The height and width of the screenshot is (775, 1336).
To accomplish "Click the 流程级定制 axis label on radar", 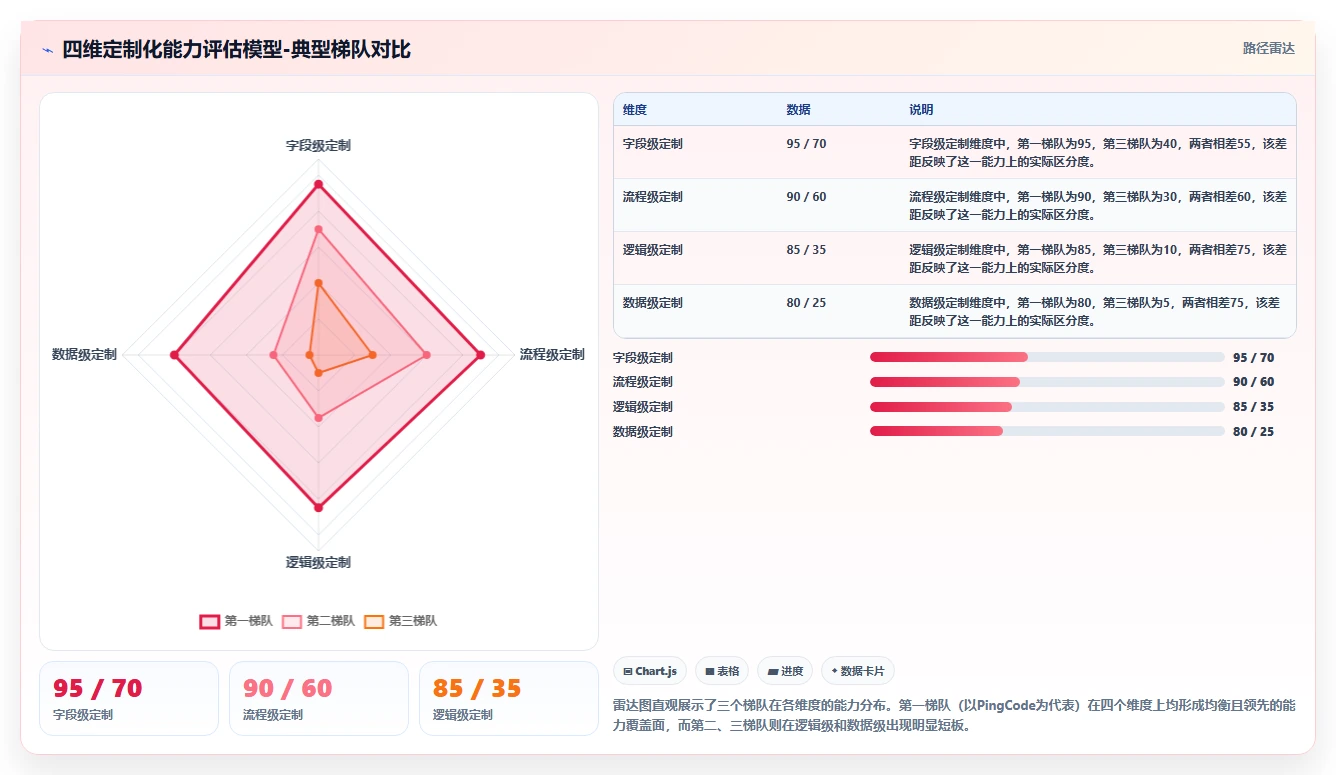I will 552,355.
